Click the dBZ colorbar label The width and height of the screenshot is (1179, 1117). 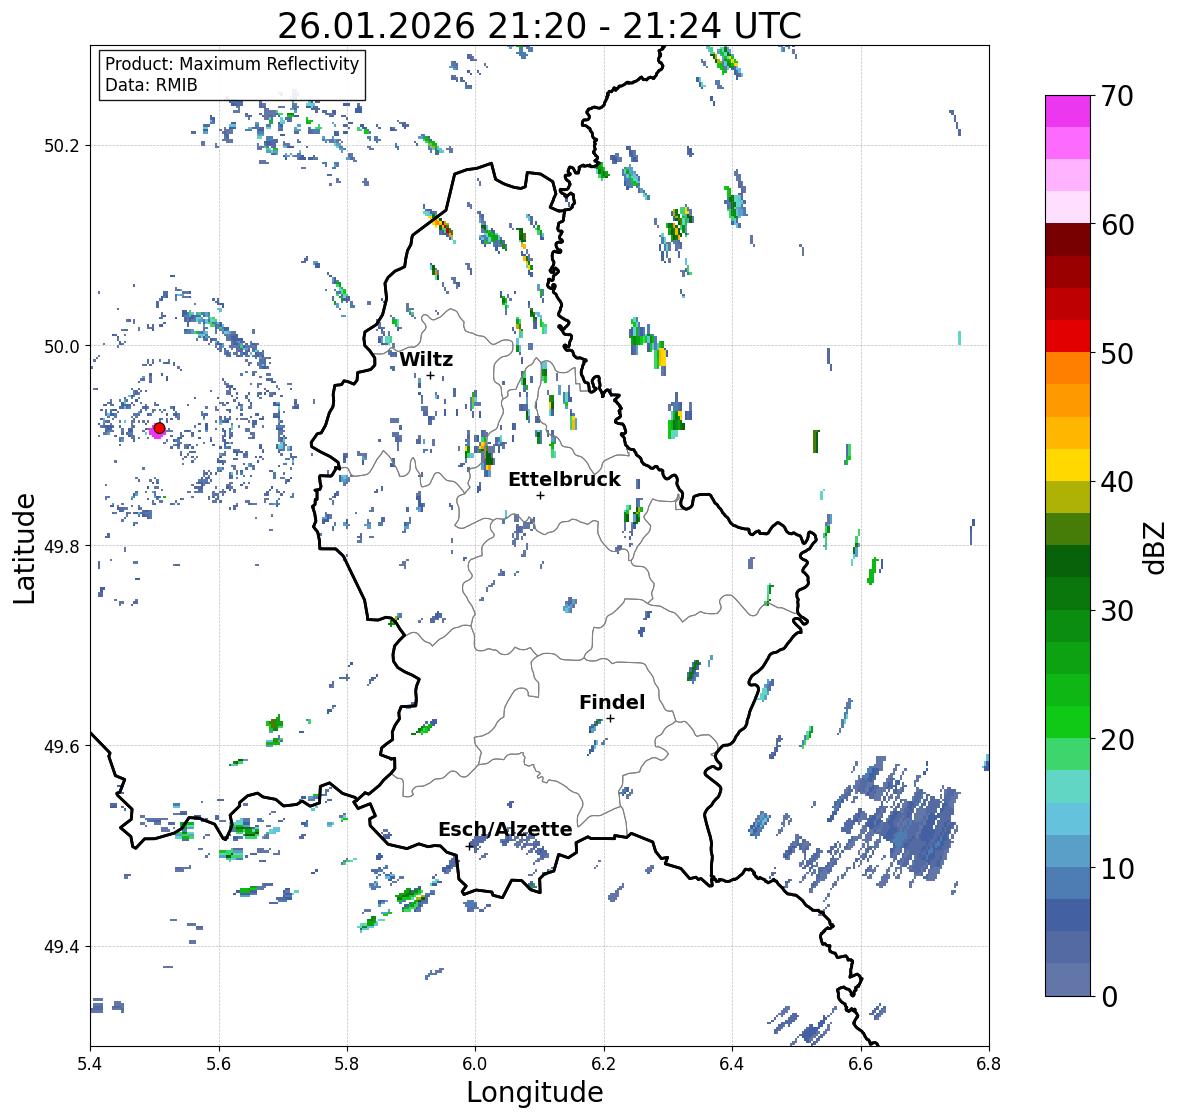[x=1155, y=547]
